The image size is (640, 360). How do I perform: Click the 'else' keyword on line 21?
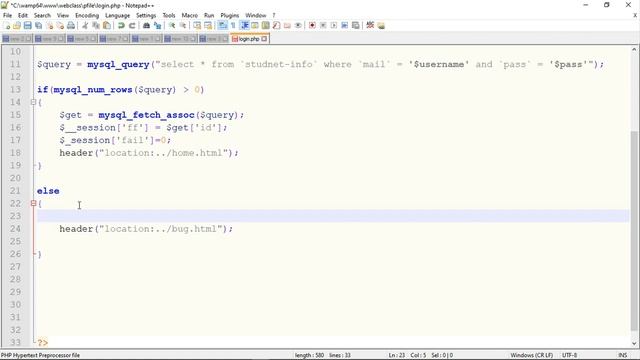tap(48, 191)
